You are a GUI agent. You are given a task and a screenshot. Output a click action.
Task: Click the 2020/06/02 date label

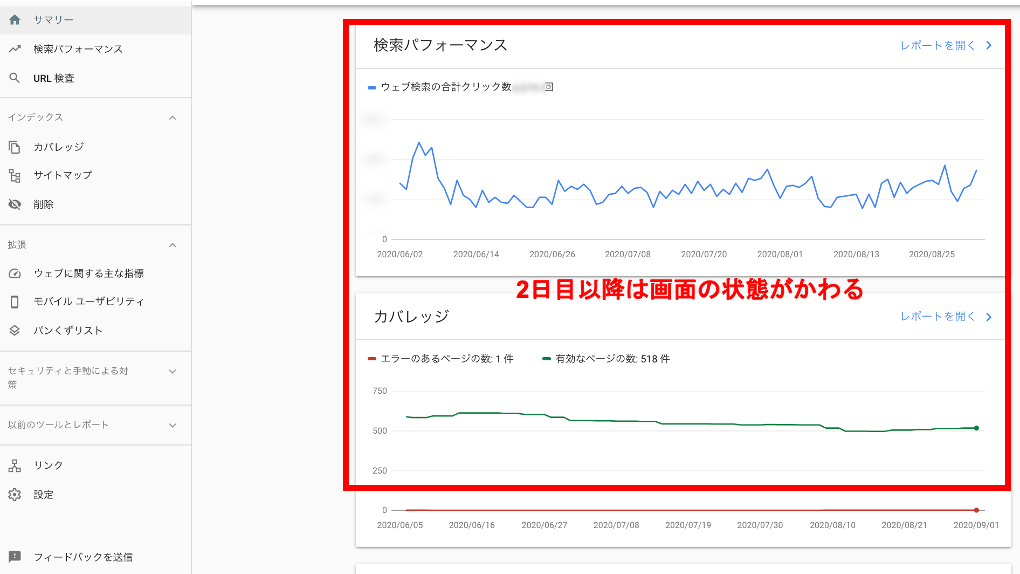point(399,254)
